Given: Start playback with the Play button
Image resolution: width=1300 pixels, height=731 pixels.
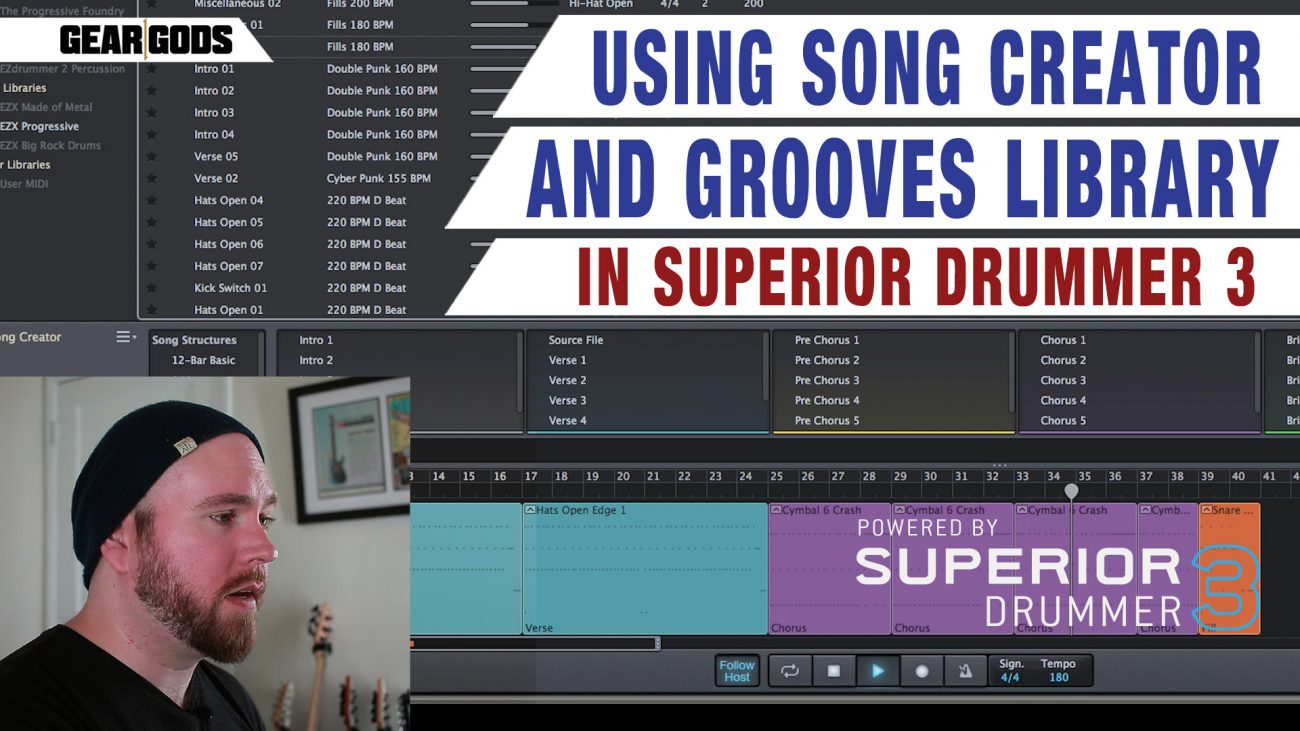Looking at the screenshot, I should click(878, 671).
